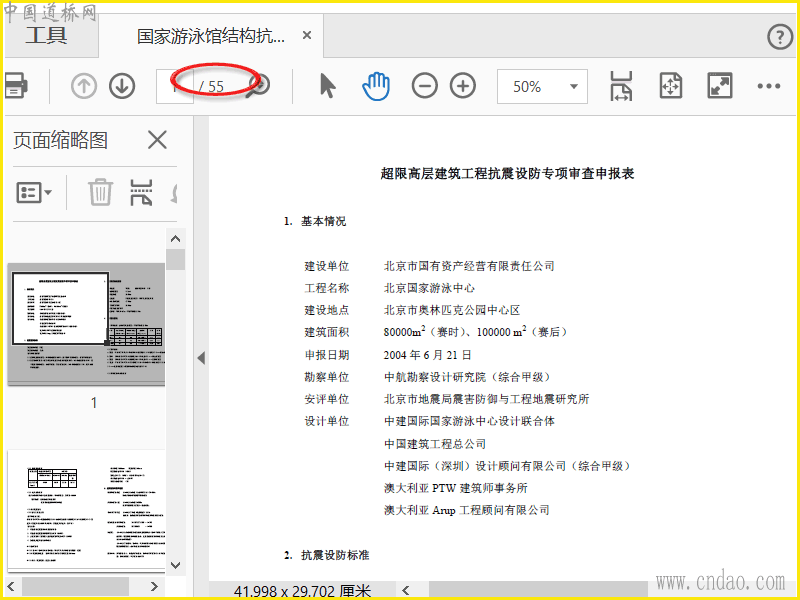Close the 页面缩略图 panel
Viewport: 800px width, 600px height.
[x=157, y=139]
